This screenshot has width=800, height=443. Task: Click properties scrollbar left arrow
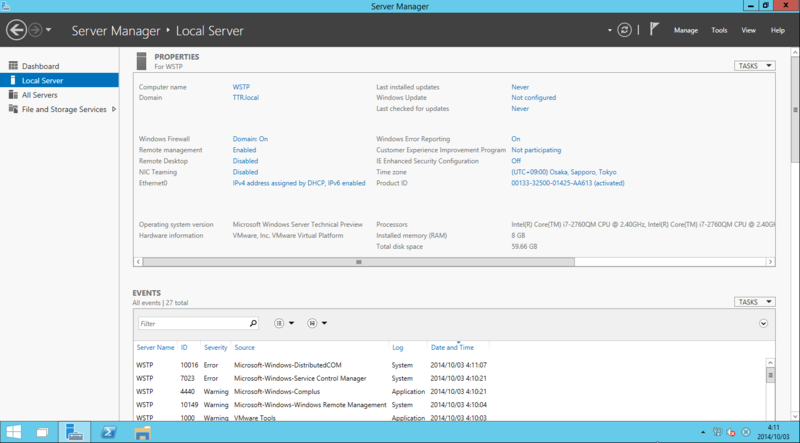[x=138, y=262]
